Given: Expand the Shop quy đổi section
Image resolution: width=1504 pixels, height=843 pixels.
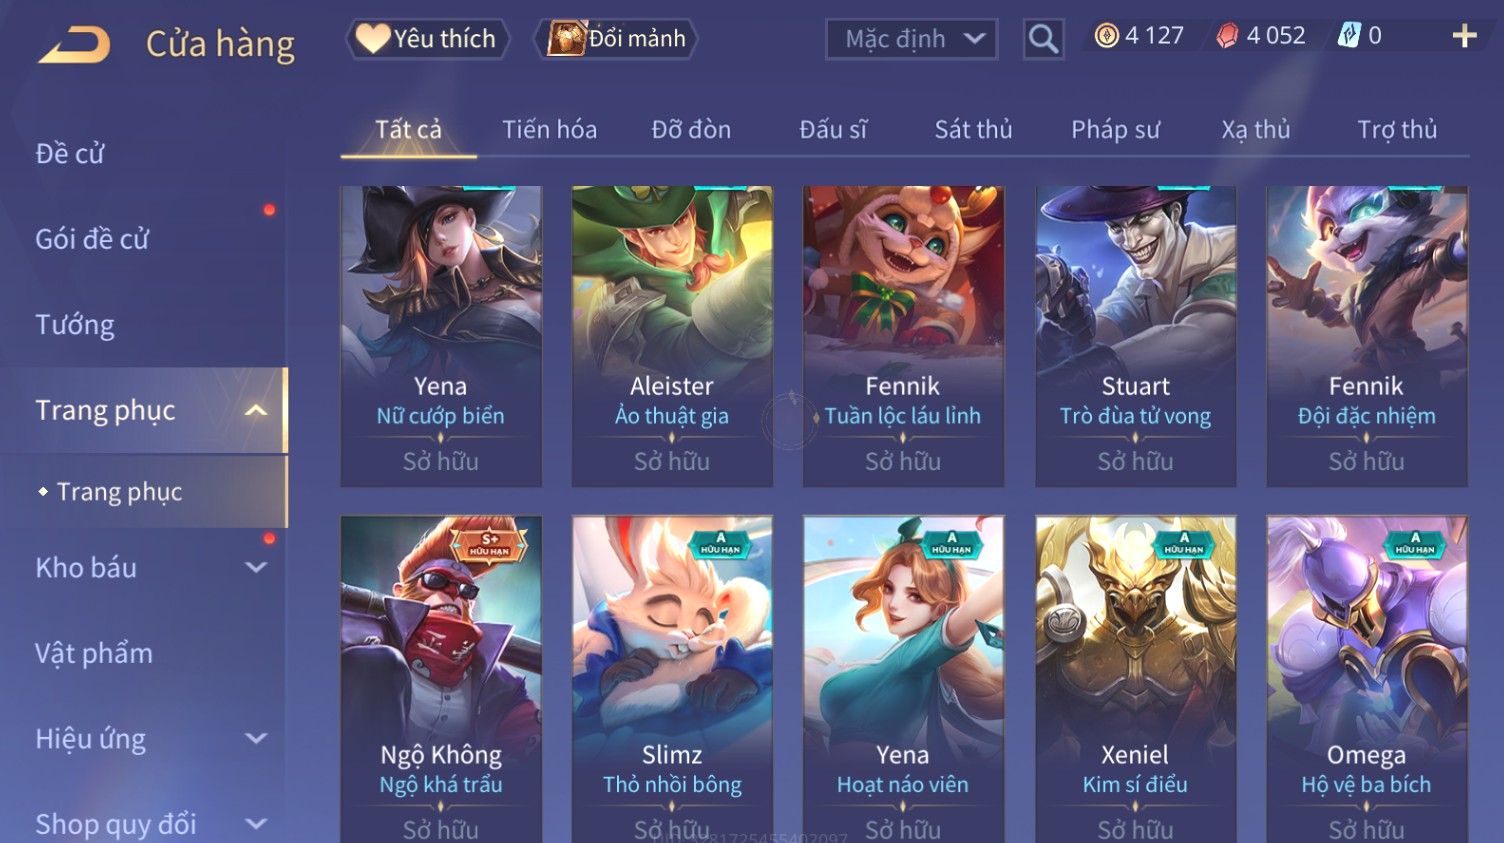Looking at the screenshot, I should pyautogui.click(x=256, y=825).
